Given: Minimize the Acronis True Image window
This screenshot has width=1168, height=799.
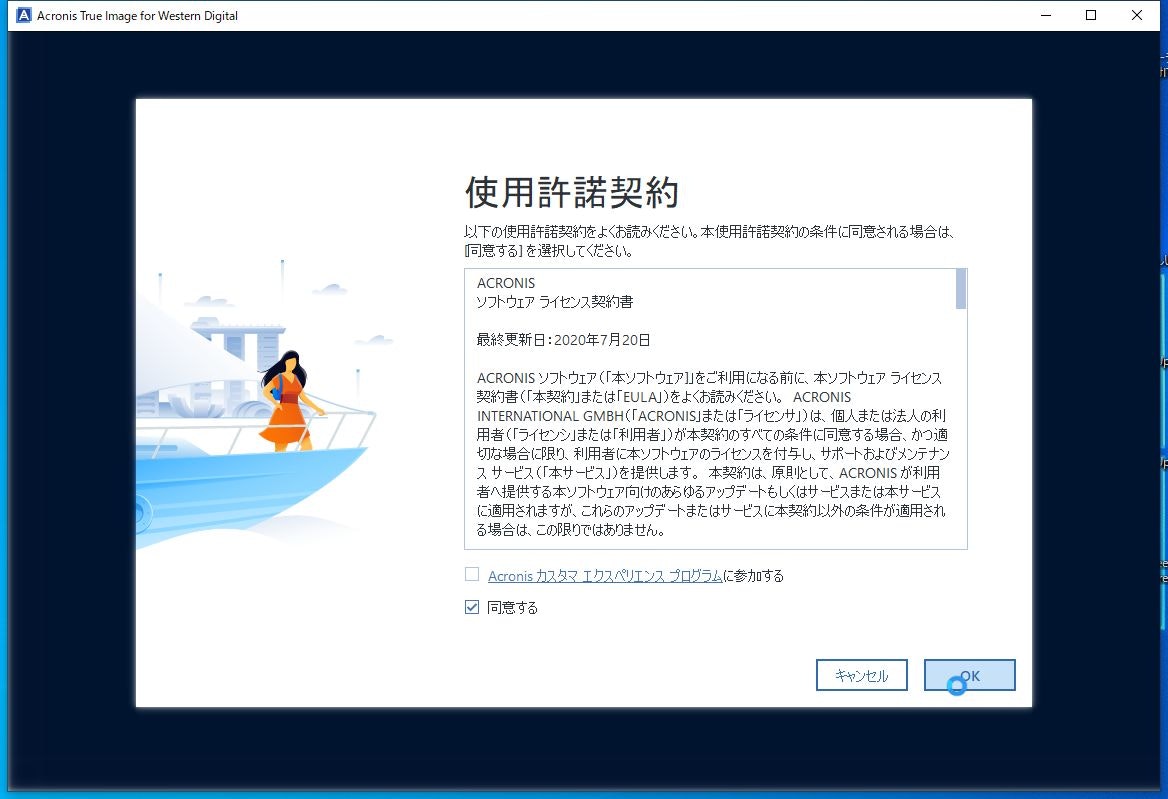Looking at the screenshot, I should (1046, 15).
